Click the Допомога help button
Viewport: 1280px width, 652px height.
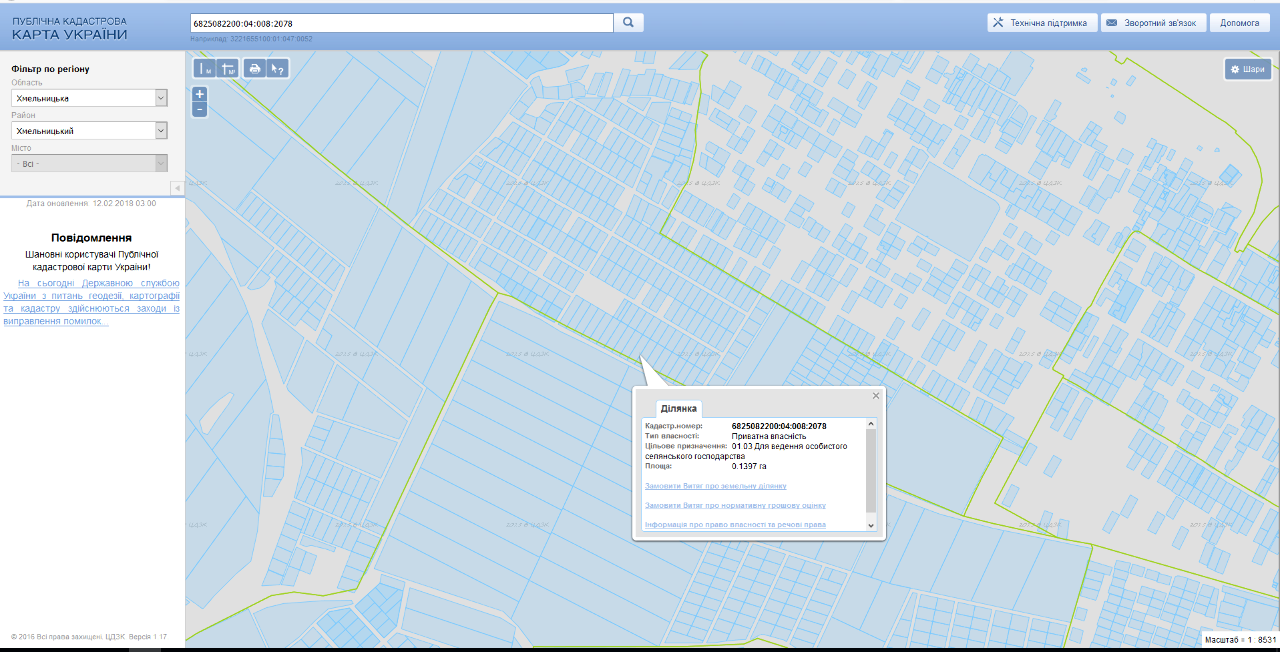coord(1240,22)
